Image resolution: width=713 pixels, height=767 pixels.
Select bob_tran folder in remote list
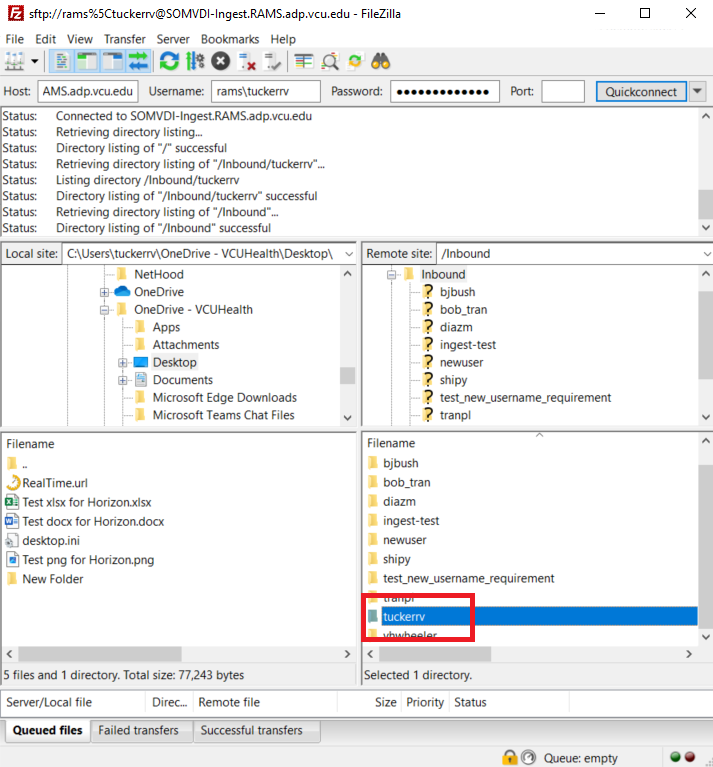pyautogui.click(x=406, y=482)
